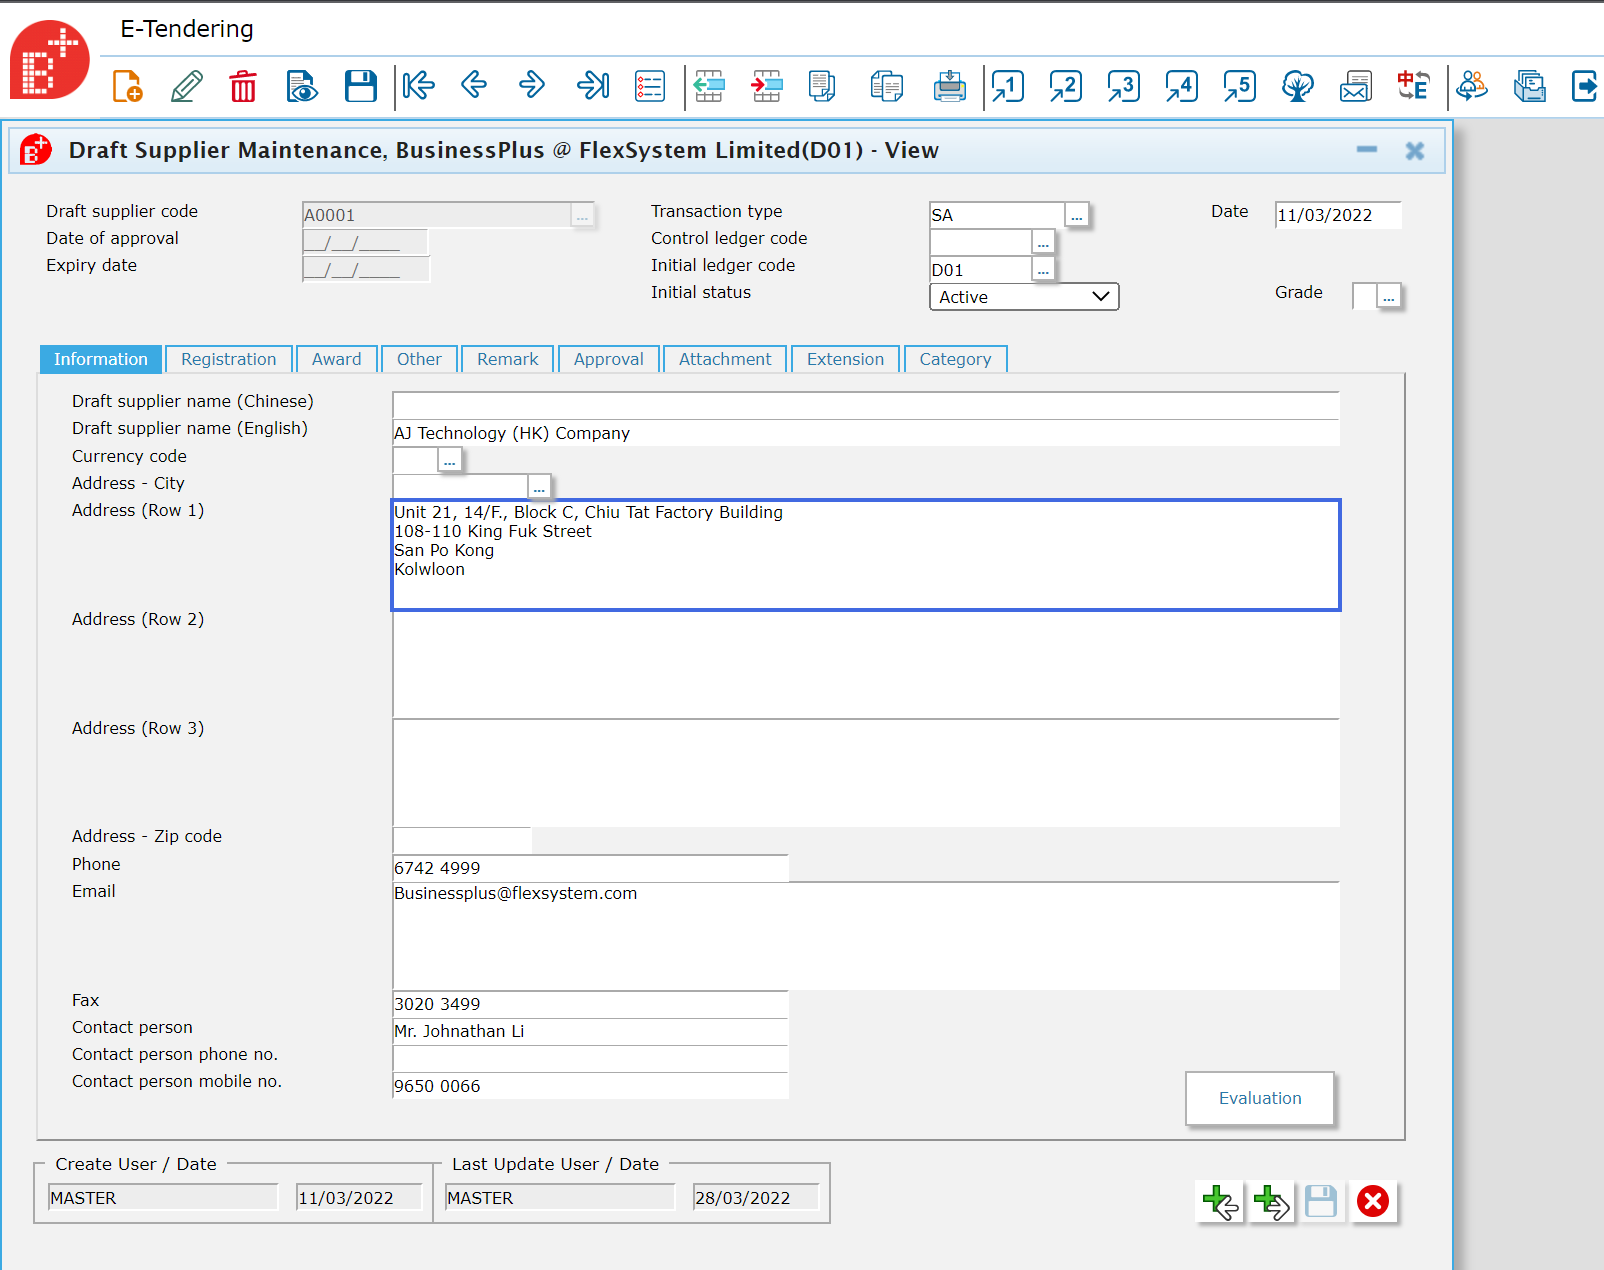This screenshot has width=1604, height=1270.
Task: Click the Contact person field Mr. Johnathan Li
Action: point(591,1031)
